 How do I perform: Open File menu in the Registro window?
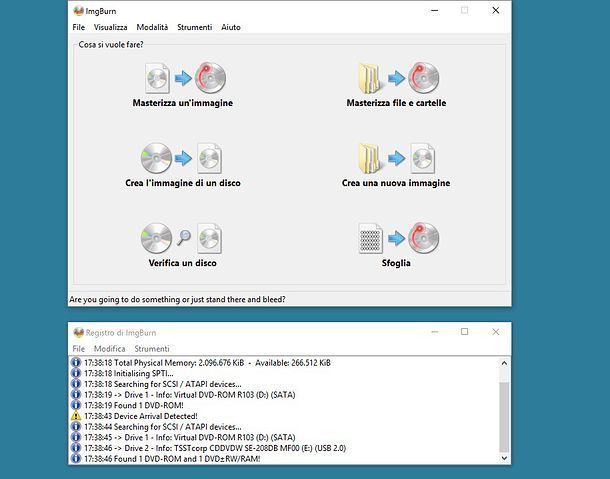coord(79,349)
